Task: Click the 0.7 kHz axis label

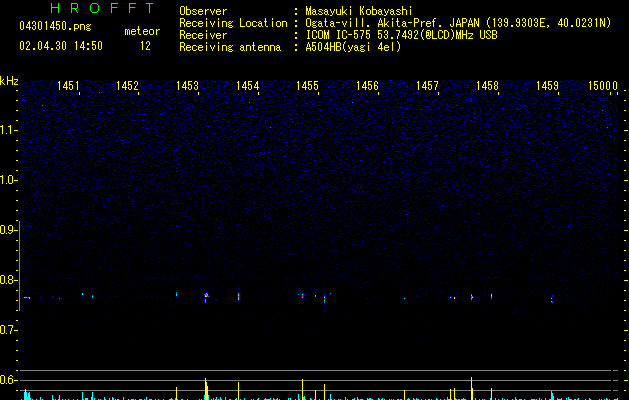Action: pos(8,330)
